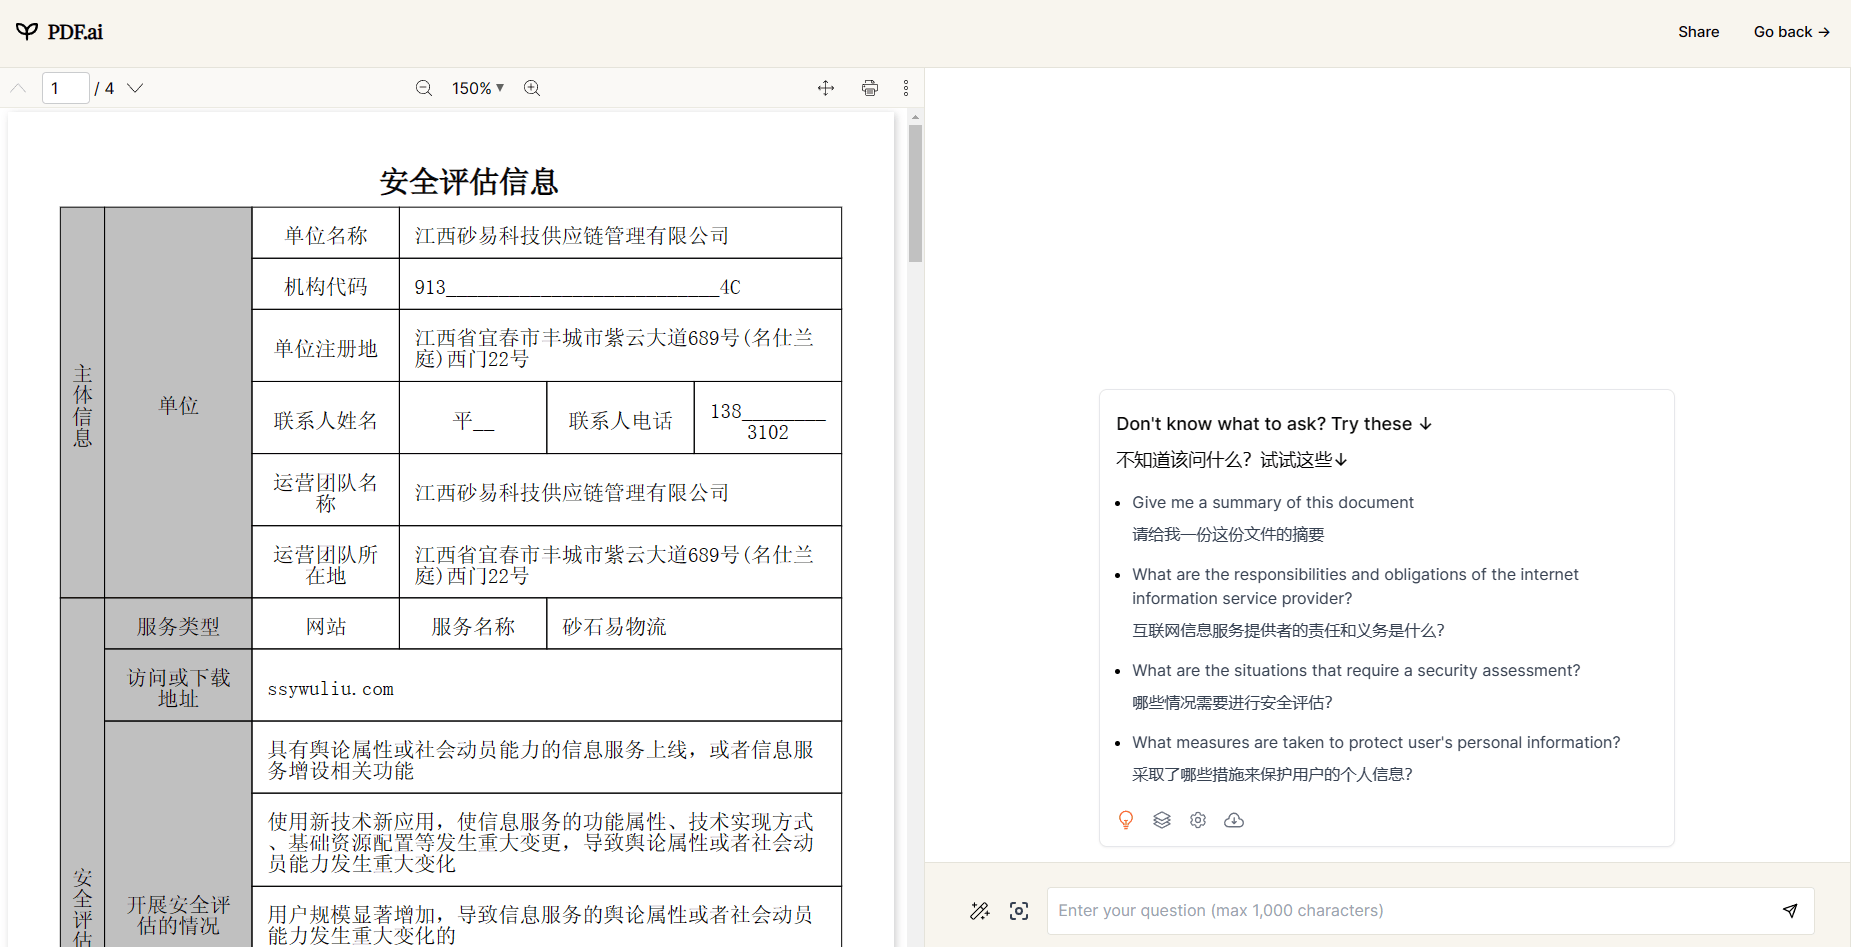Open chat settings with the gear icon
Viewport: 1851px width, 947px height.
click(x=1198, y=820)
